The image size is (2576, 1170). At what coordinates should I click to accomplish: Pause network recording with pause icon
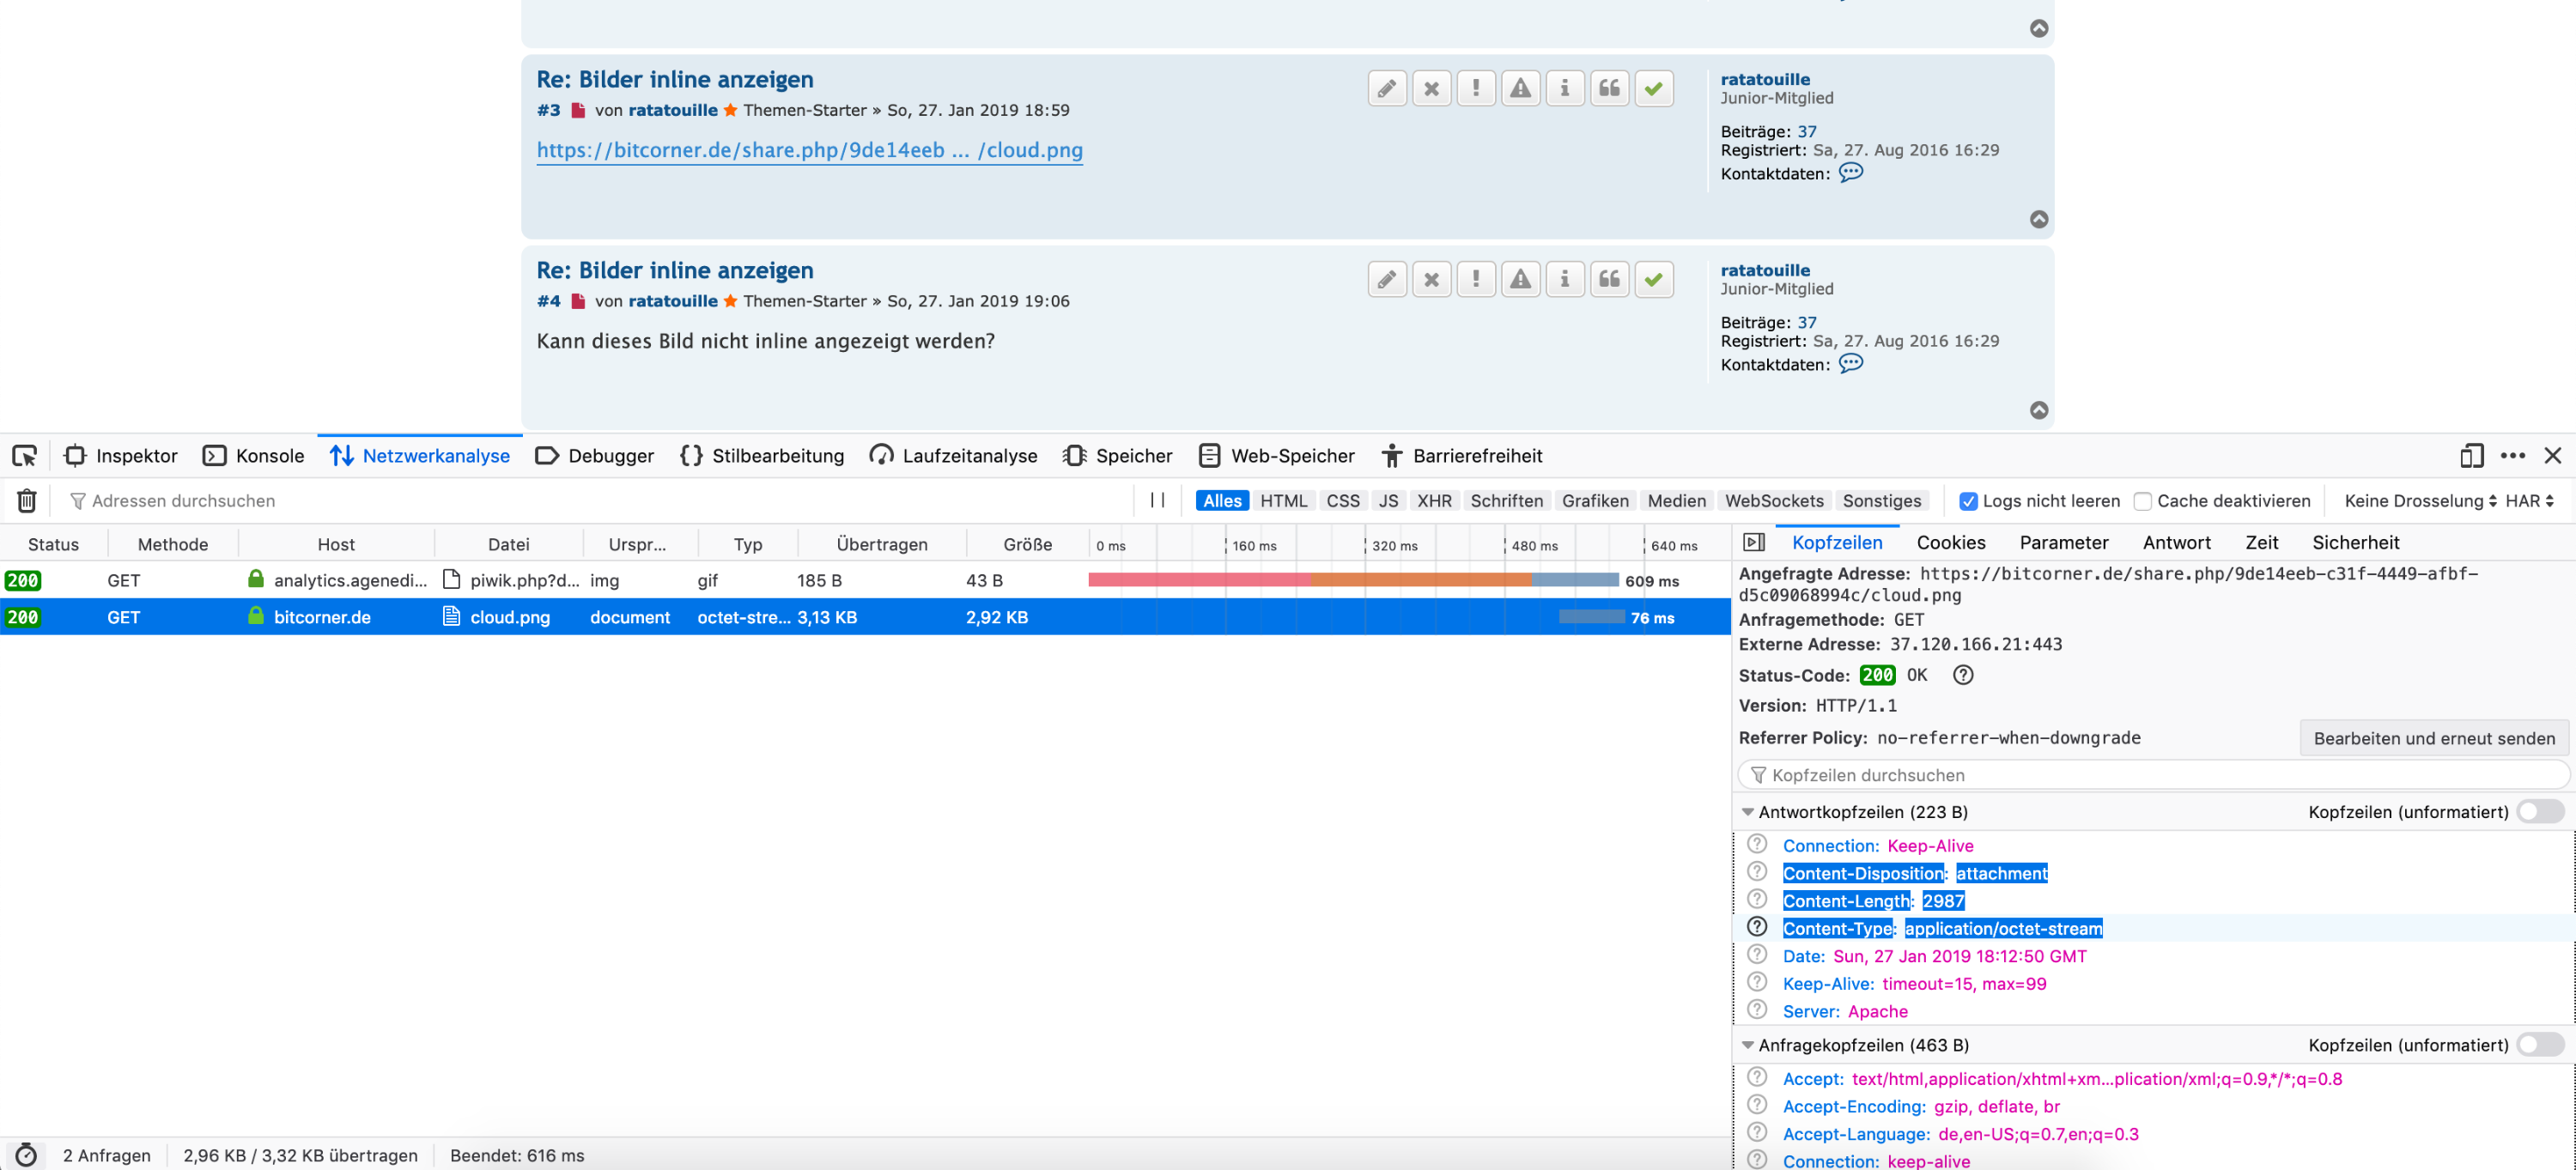(x=1157, y=500)
